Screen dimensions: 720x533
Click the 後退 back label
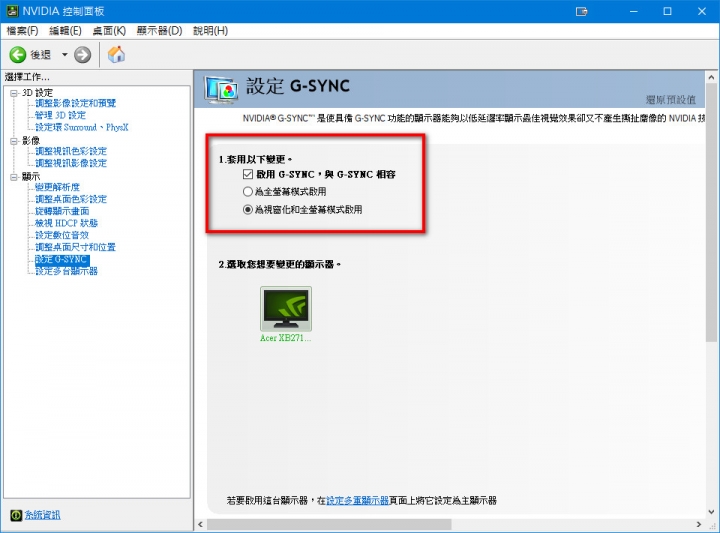point(40,55)
